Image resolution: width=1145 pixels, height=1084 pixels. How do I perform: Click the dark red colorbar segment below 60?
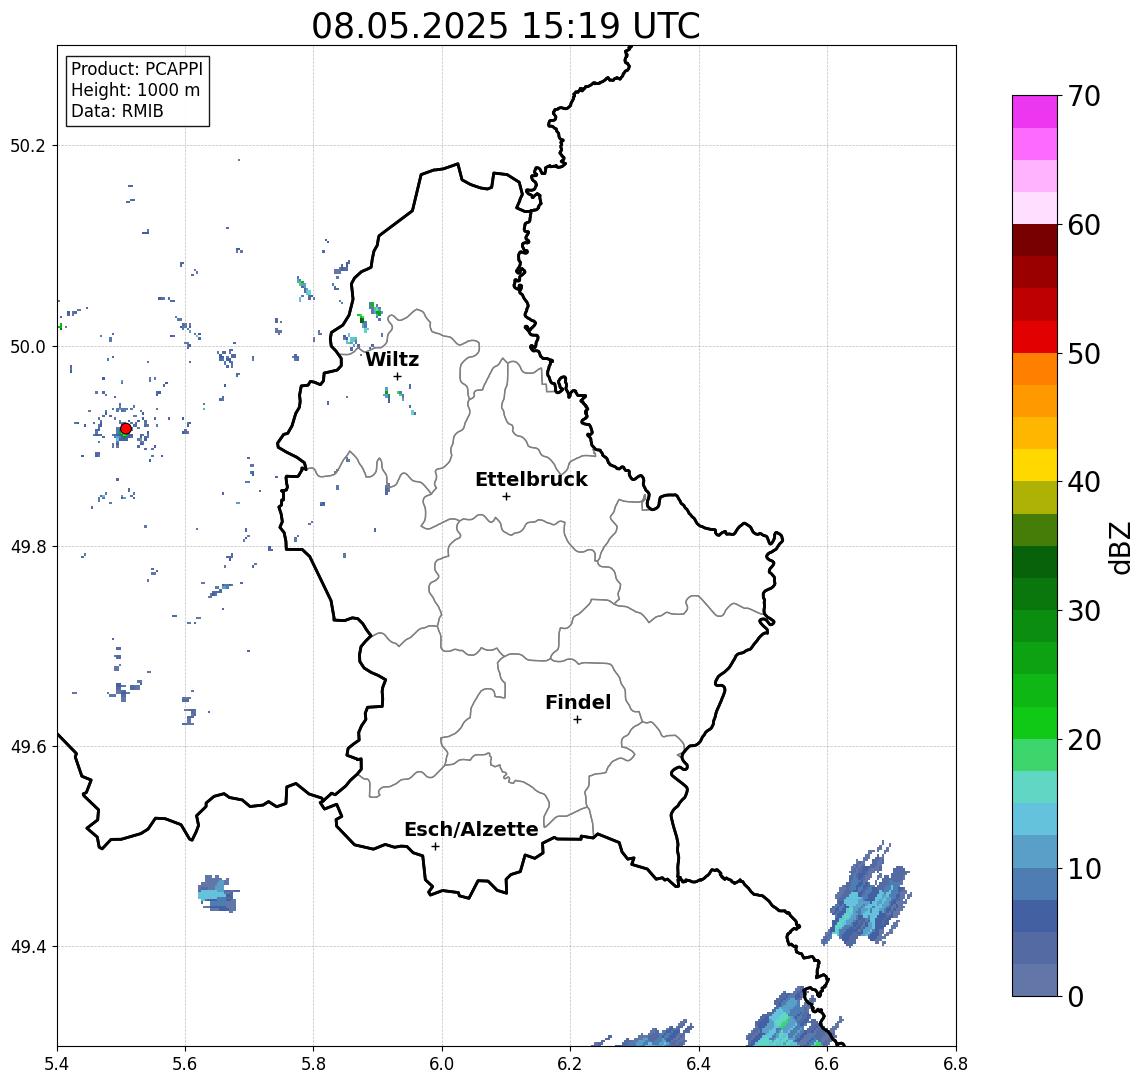click(x=1035, y=240)
